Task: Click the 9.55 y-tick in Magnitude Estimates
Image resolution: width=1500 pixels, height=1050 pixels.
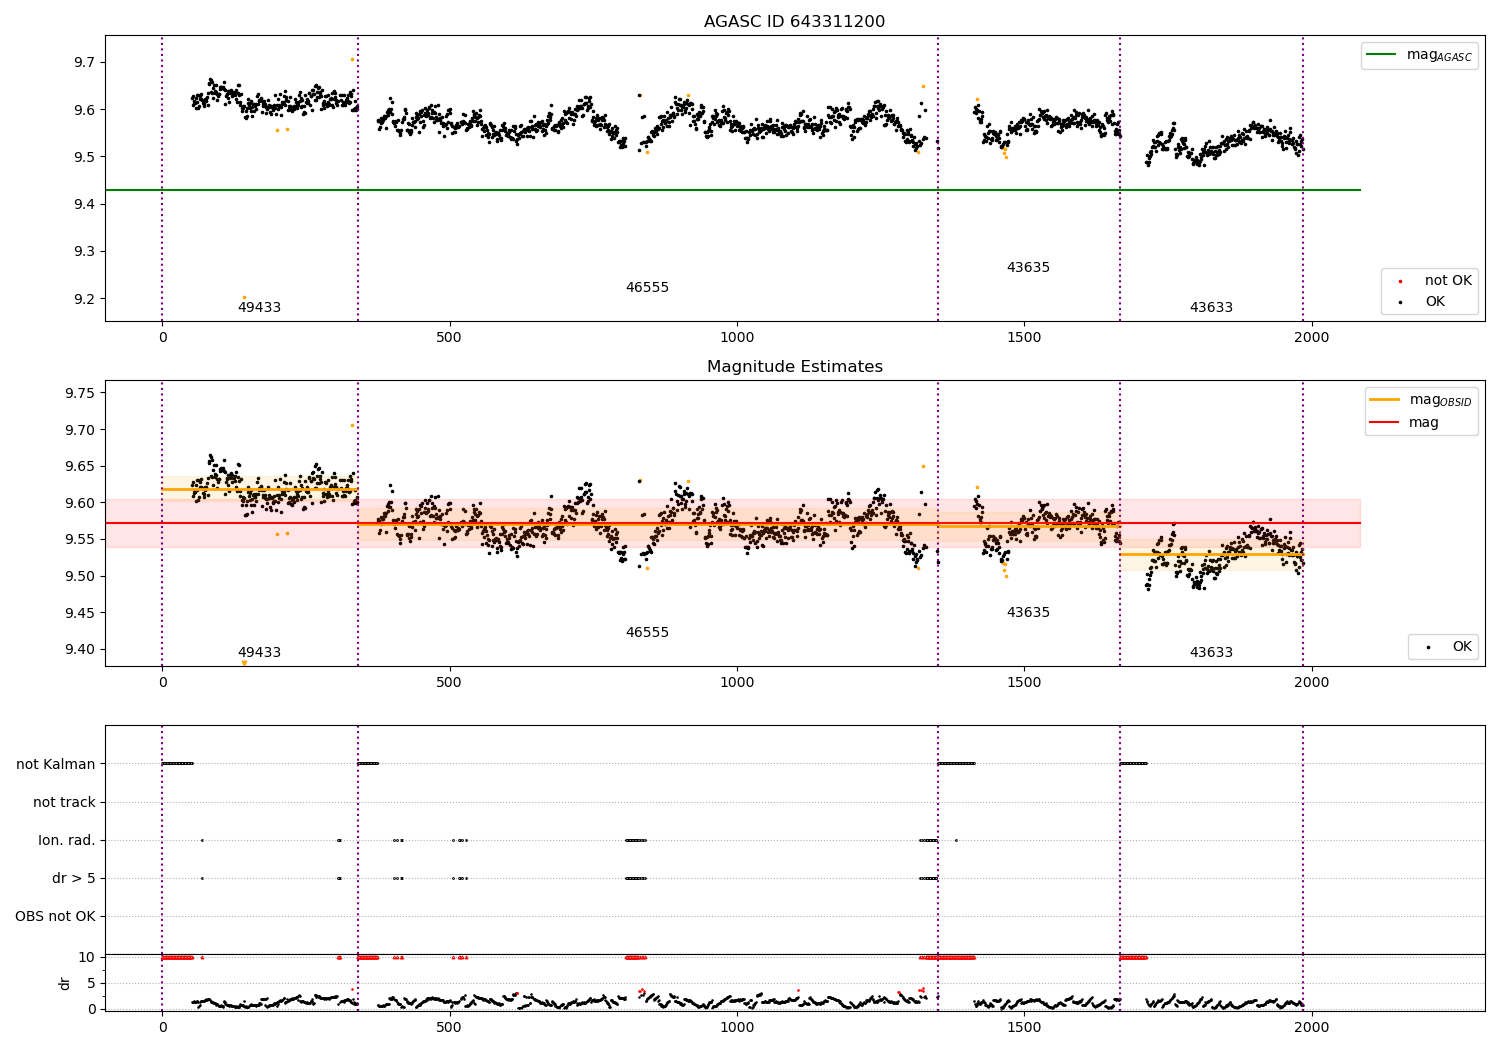Action: (79, 540)
